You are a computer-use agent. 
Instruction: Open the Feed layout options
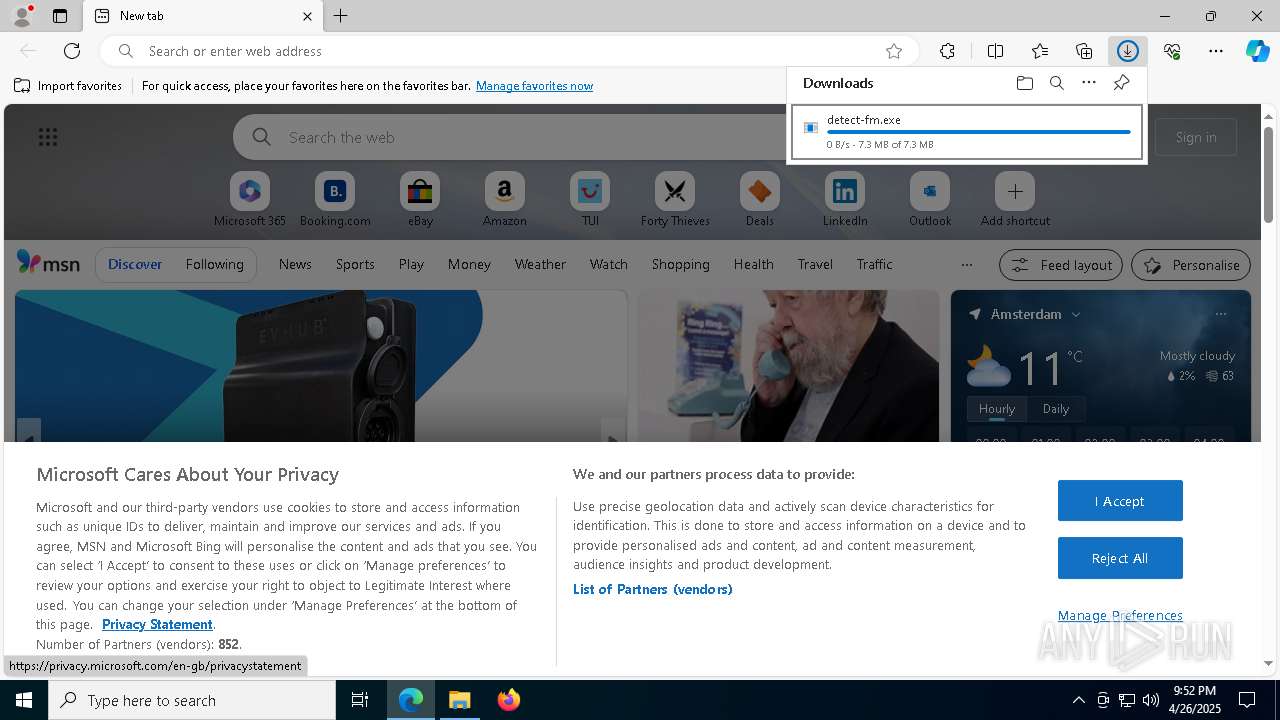tap(1061, 265)
